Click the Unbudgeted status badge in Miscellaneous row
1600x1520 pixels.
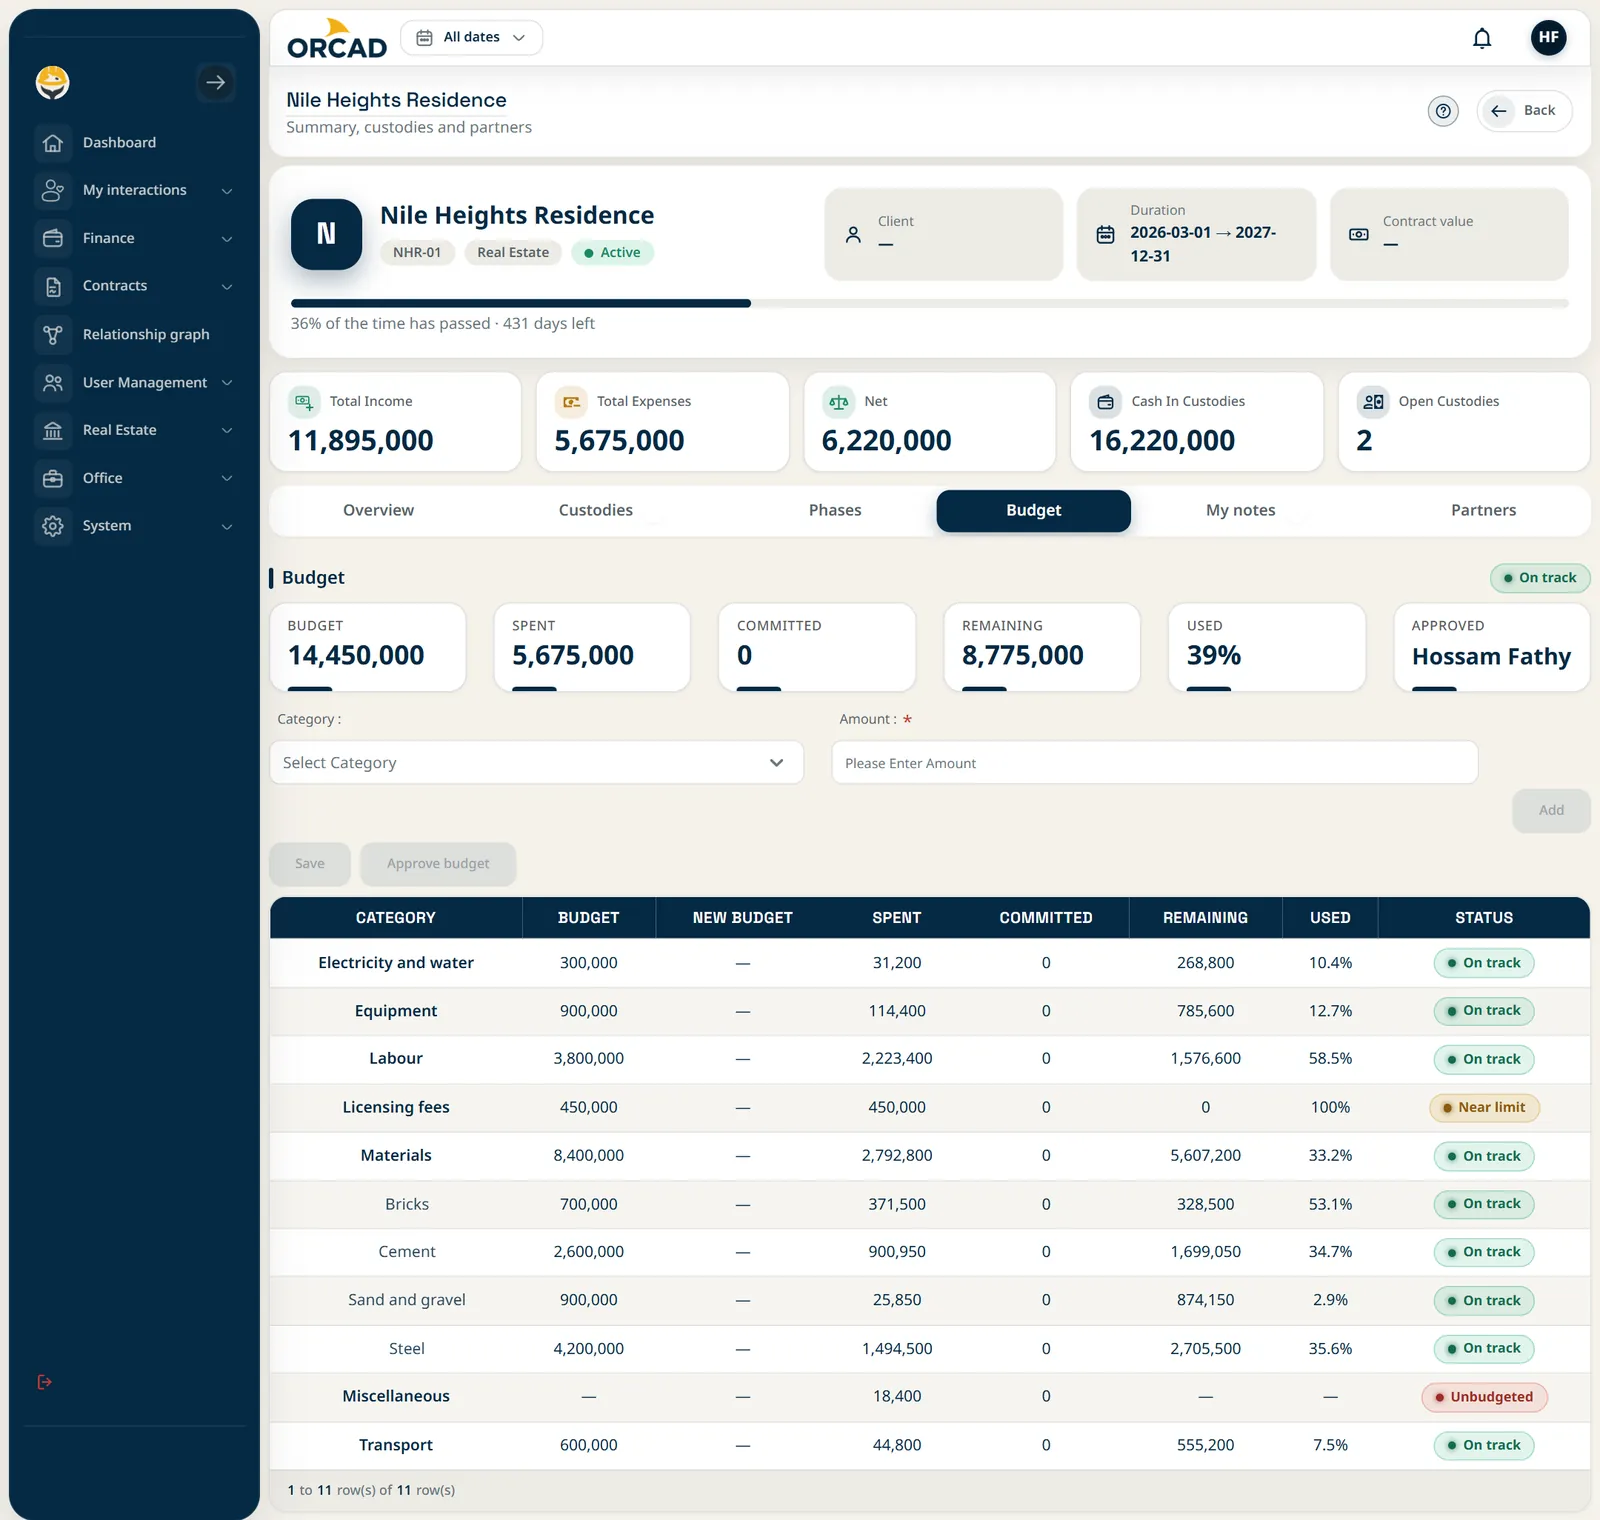pos(1484,1397)
